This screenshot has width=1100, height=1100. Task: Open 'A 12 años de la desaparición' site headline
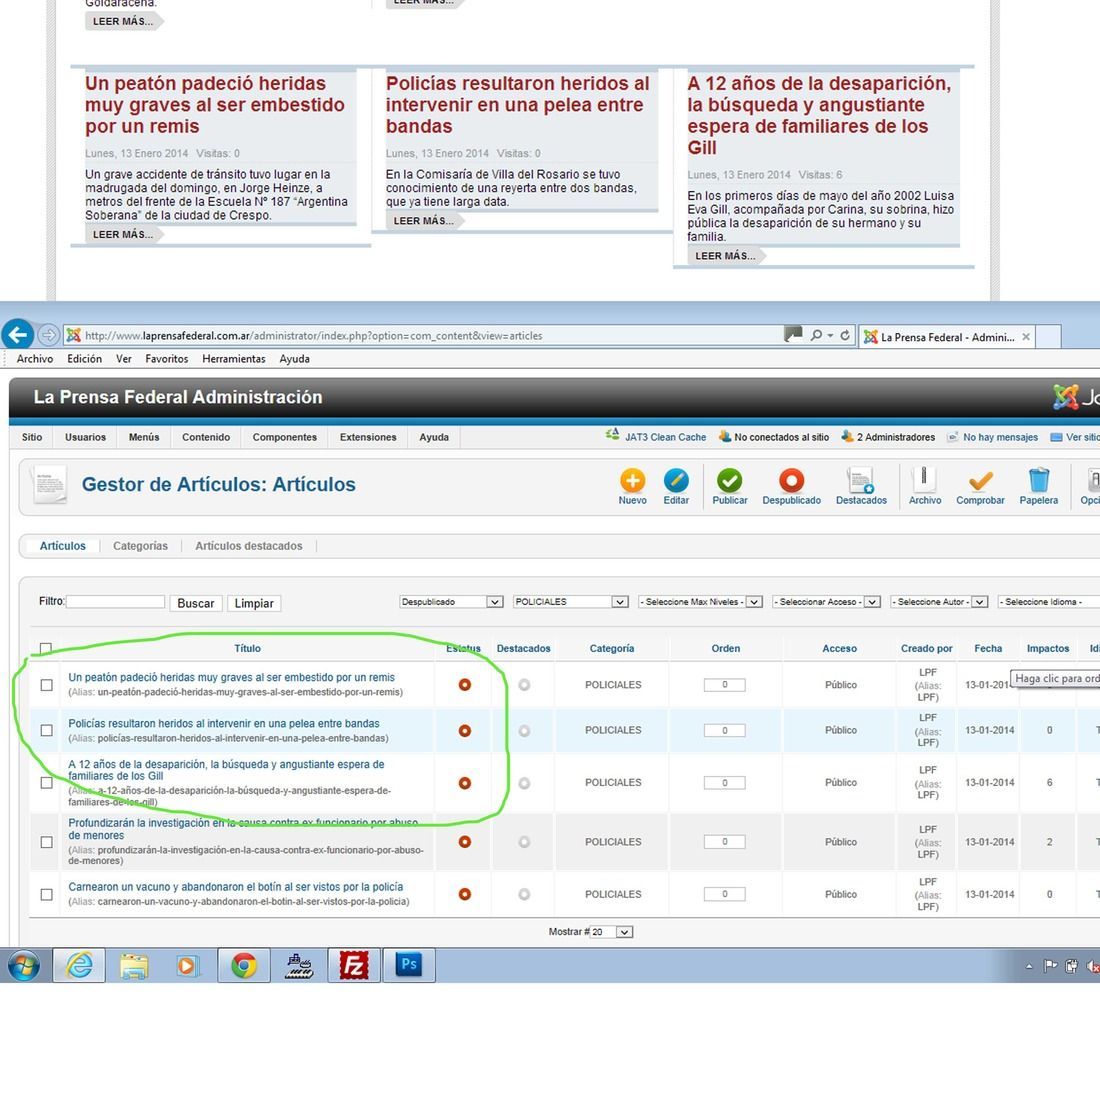point(819,116)
